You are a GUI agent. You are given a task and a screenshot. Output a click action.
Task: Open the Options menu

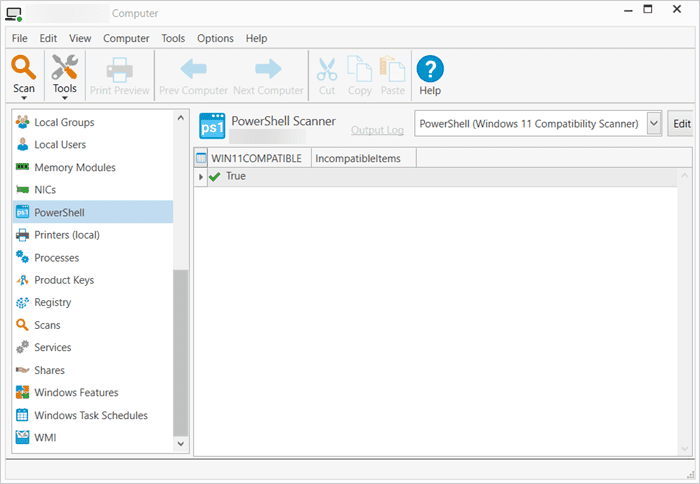click(x=215, y=38)
